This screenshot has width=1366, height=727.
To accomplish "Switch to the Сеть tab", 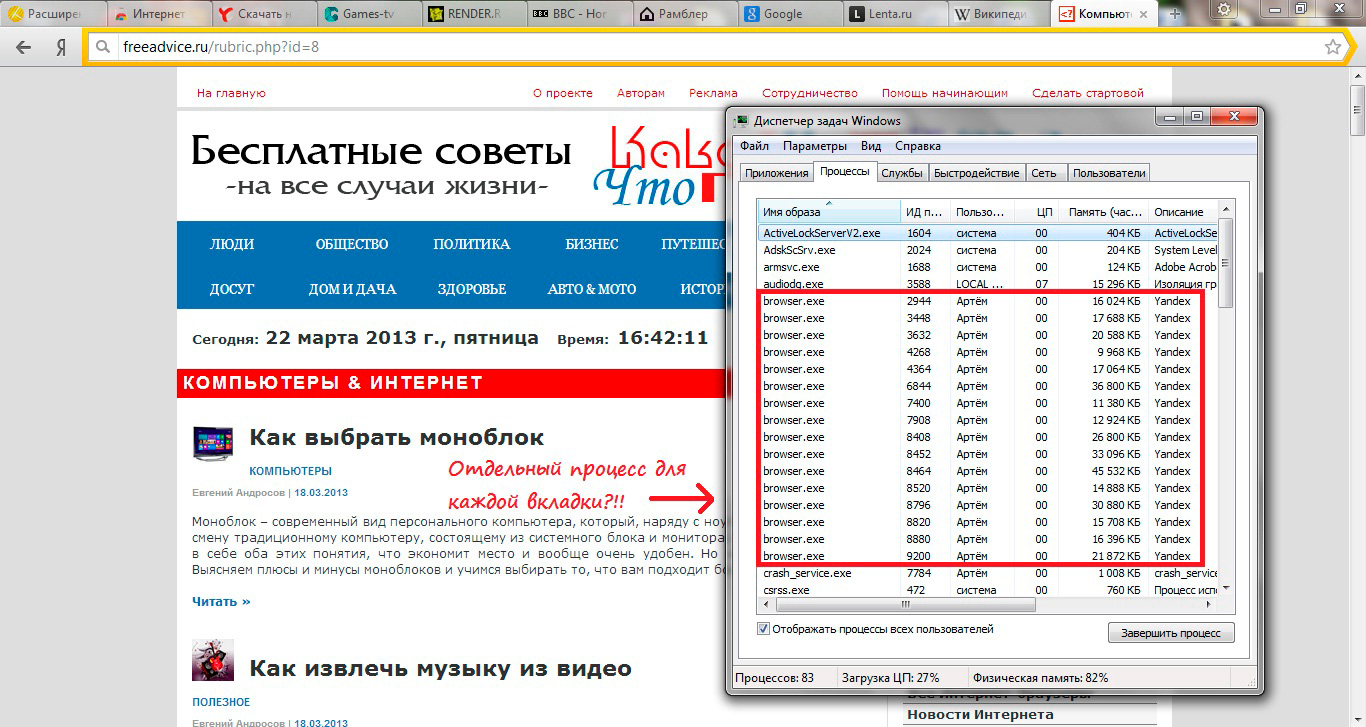I will (x=1044, y=173).
